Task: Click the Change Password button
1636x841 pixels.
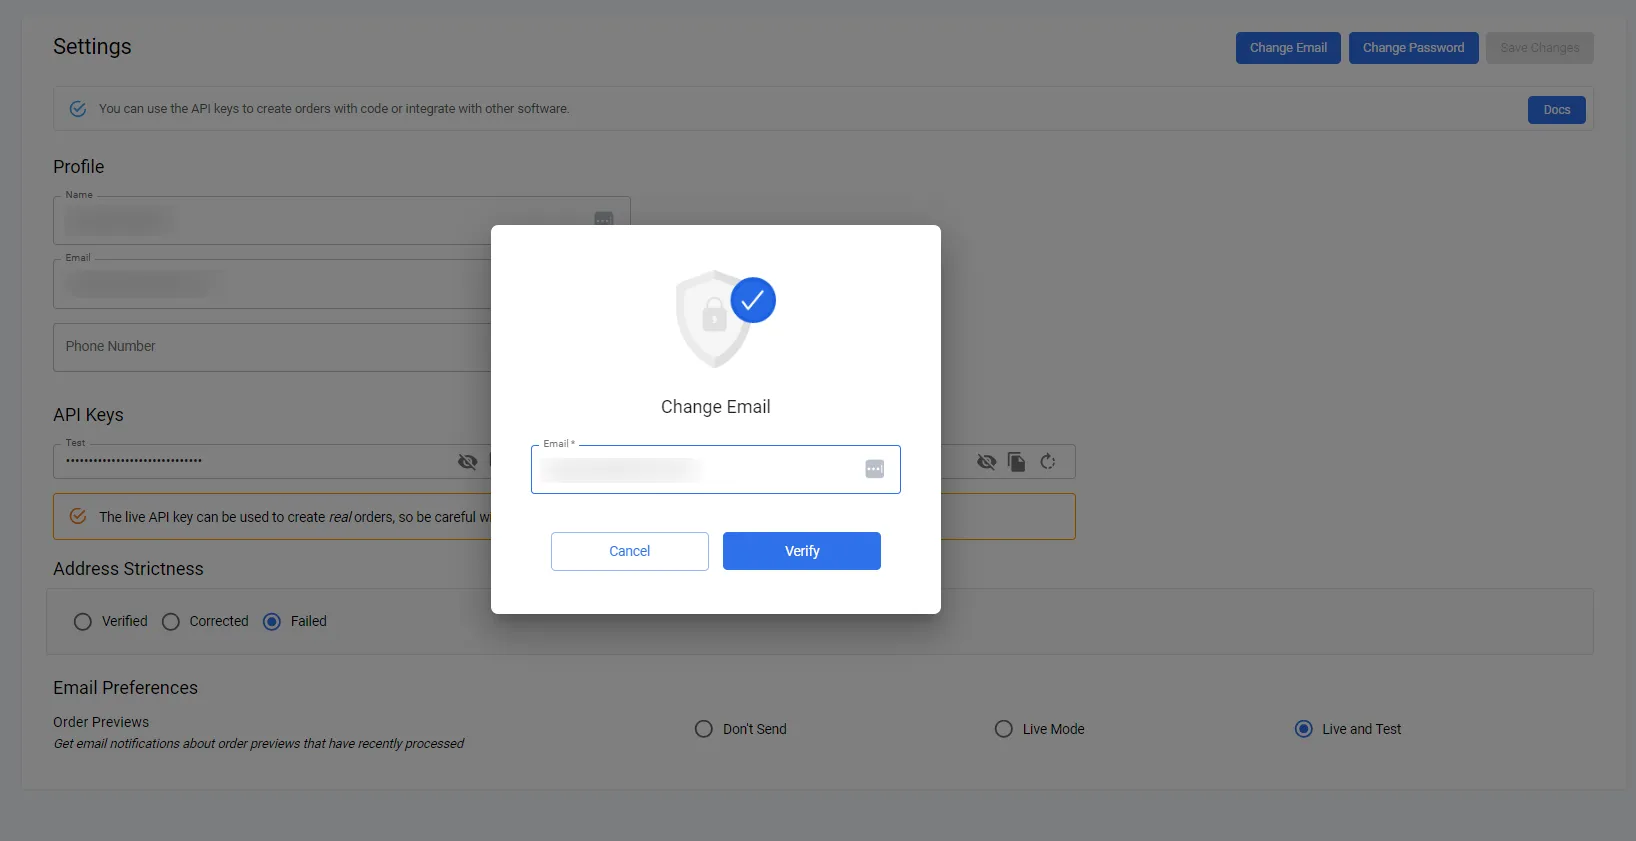Action: pos(1413,48)
